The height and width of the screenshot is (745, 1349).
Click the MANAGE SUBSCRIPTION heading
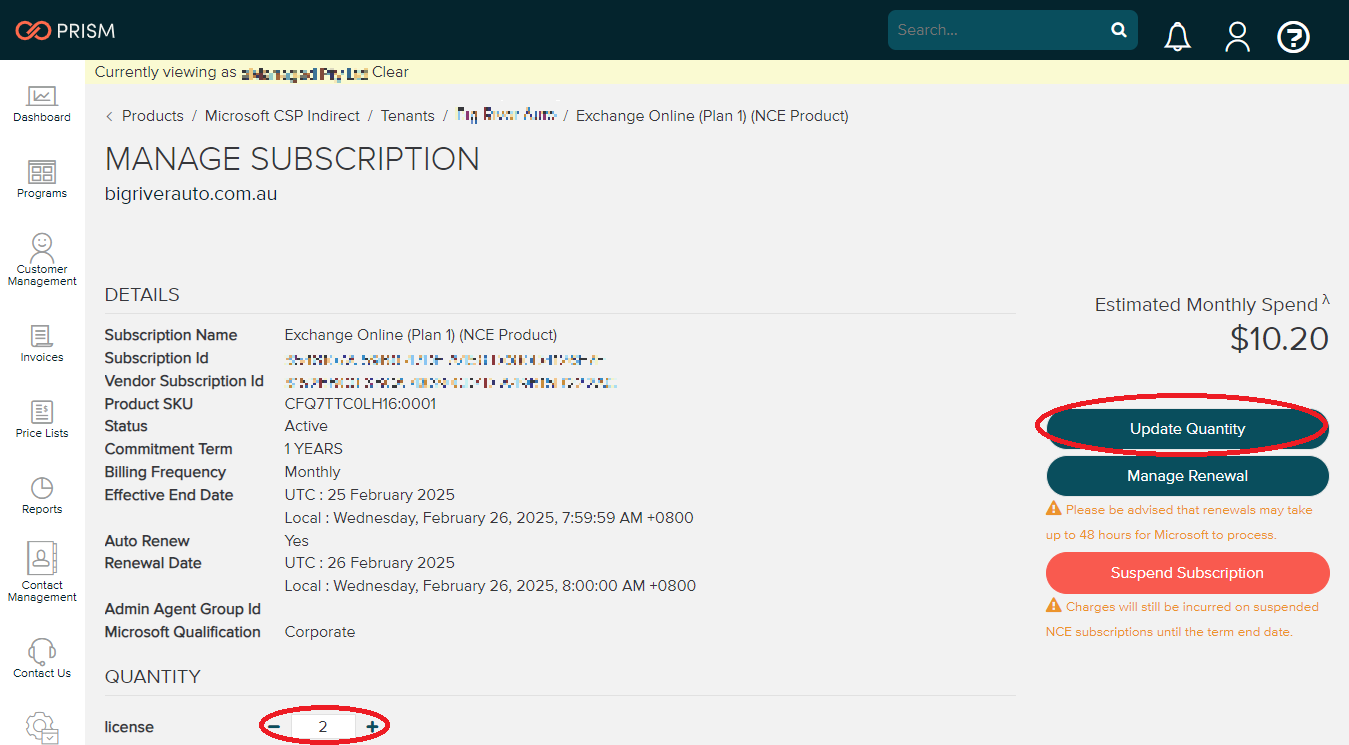(x=292, y=159)
